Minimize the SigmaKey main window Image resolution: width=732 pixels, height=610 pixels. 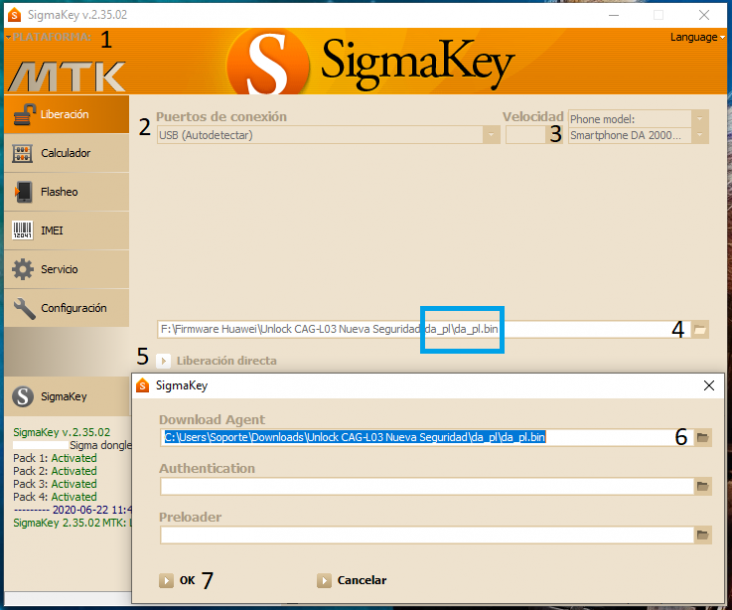[614, 15]
